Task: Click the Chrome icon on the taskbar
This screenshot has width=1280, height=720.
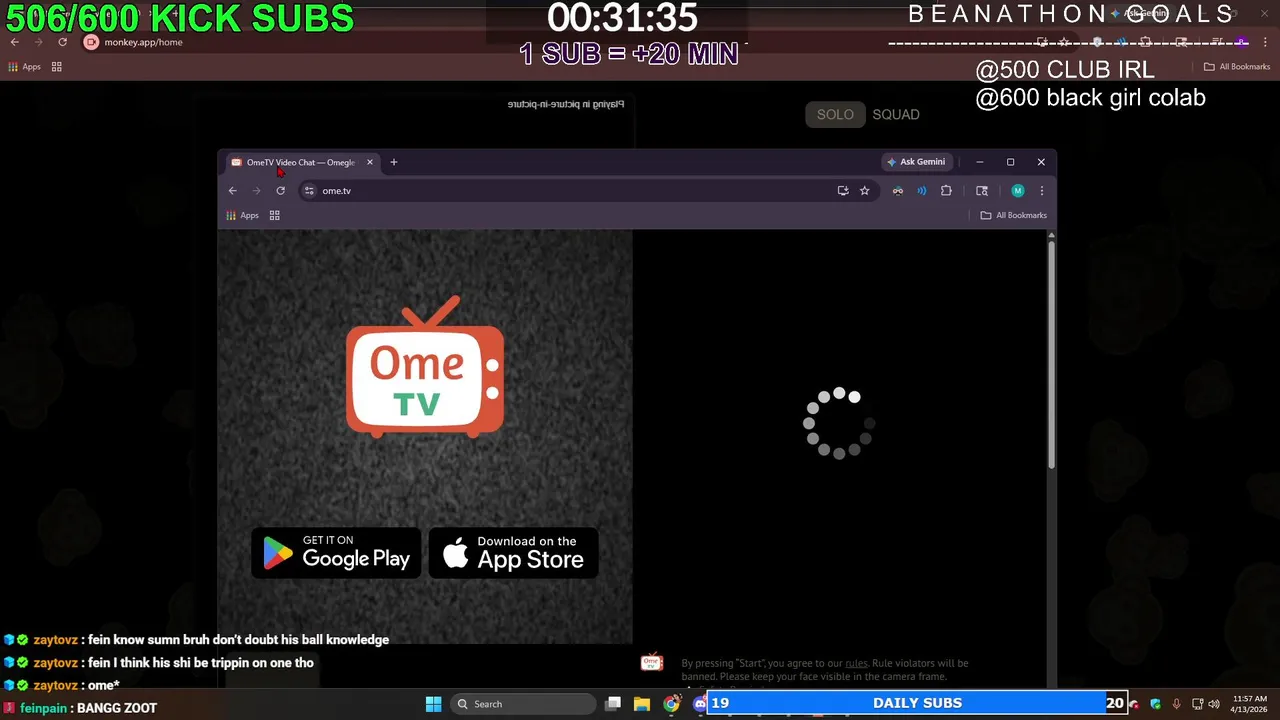Action: [x=671, y=704]
